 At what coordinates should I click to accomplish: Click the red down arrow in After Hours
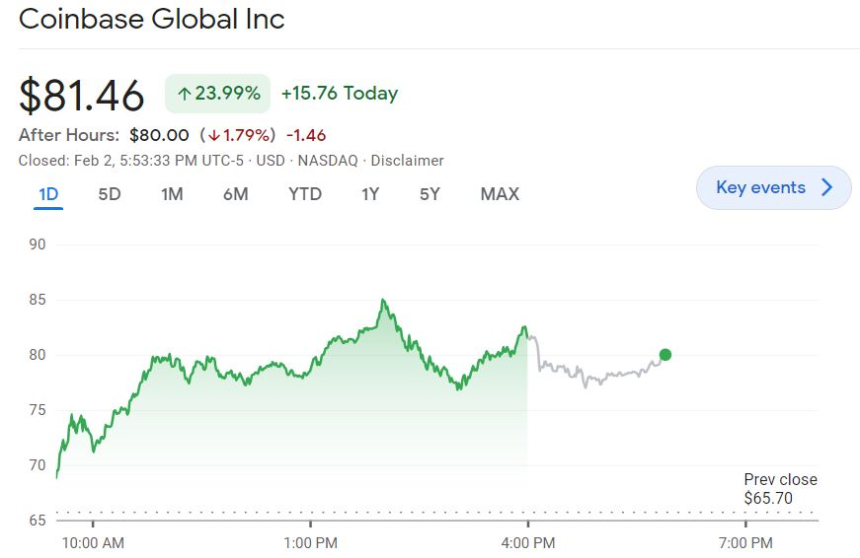tap(215, 135)
